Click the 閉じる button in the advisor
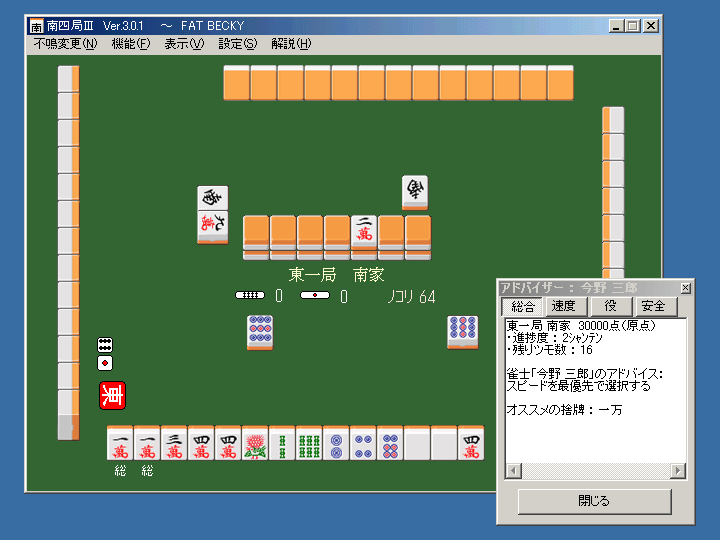Viewport: 720px width, 540px height. 595,501
